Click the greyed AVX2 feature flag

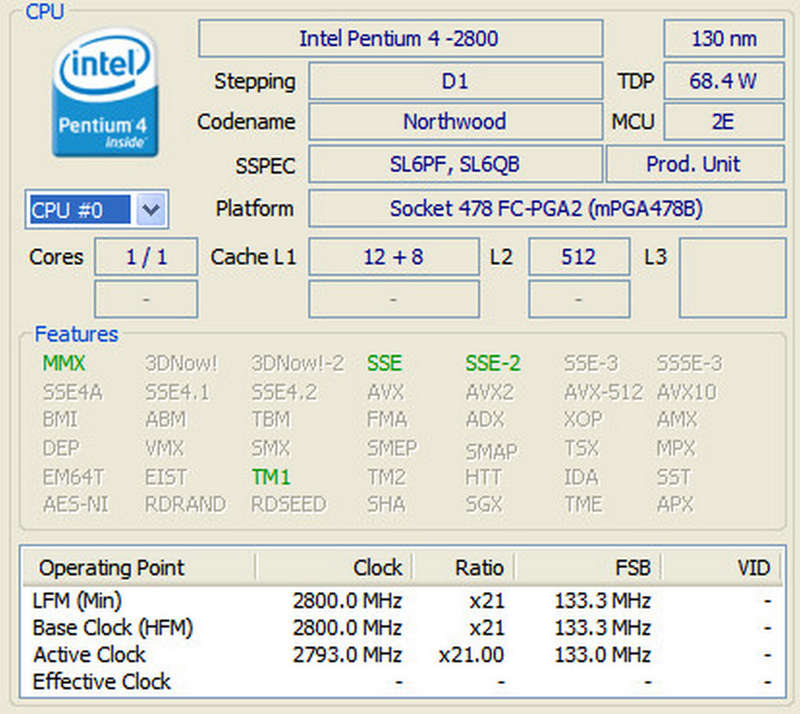point(490,392)
